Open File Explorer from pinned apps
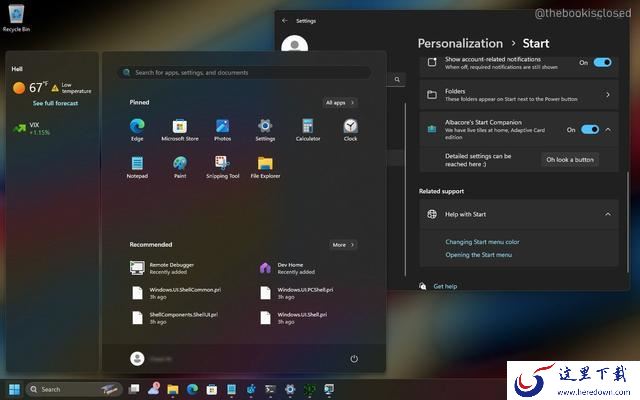This screenshot has width=640, height=400. point(265,167)
